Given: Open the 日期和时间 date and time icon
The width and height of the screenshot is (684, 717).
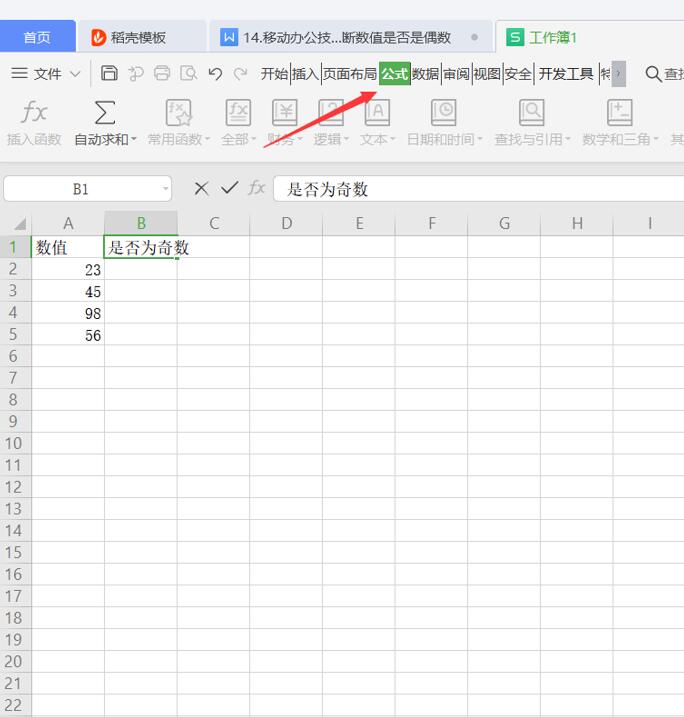Looking at the screenshot, I should (444, 112).
